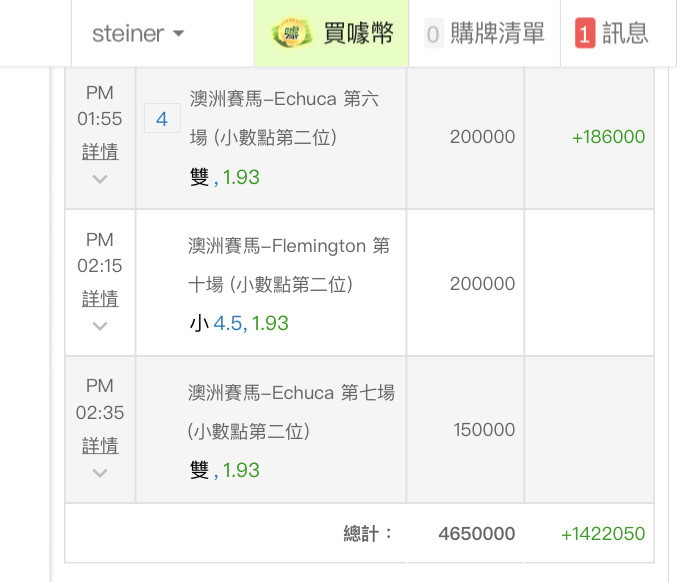
Task: Click the 買噱幣 coin icon
Action: point(292,33)
